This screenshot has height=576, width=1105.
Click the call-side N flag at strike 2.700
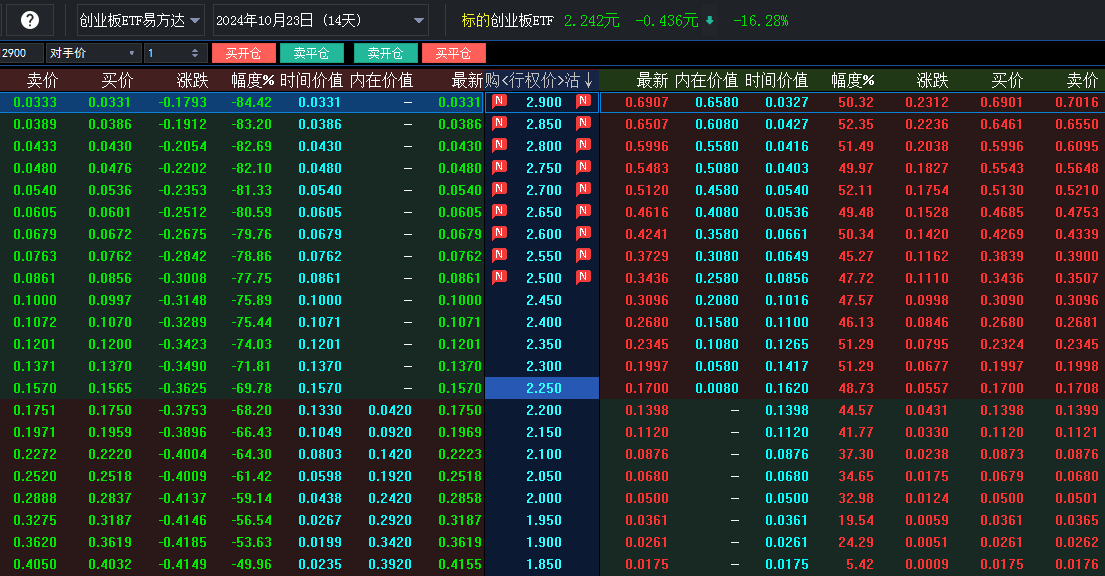click(x=499, y=190)
